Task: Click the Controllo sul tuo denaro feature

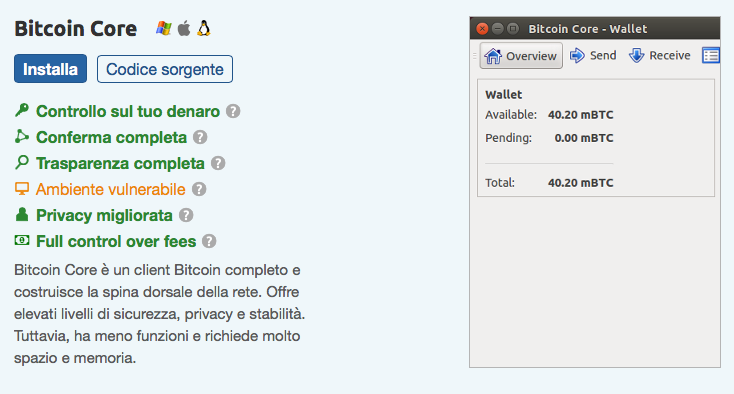Action: 128,111
